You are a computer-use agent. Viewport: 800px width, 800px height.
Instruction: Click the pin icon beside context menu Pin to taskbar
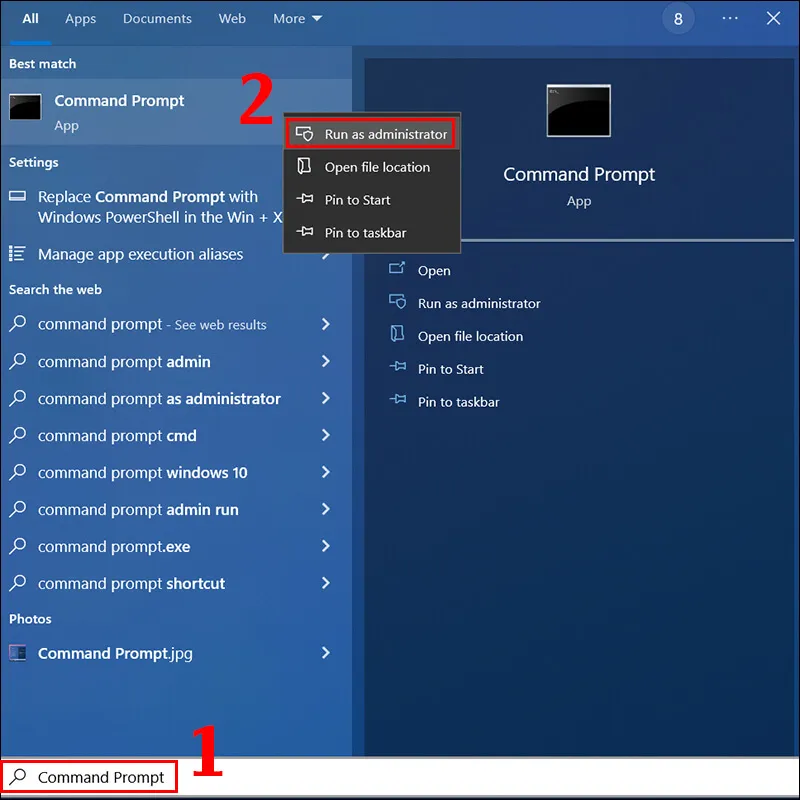pos(305,232)
